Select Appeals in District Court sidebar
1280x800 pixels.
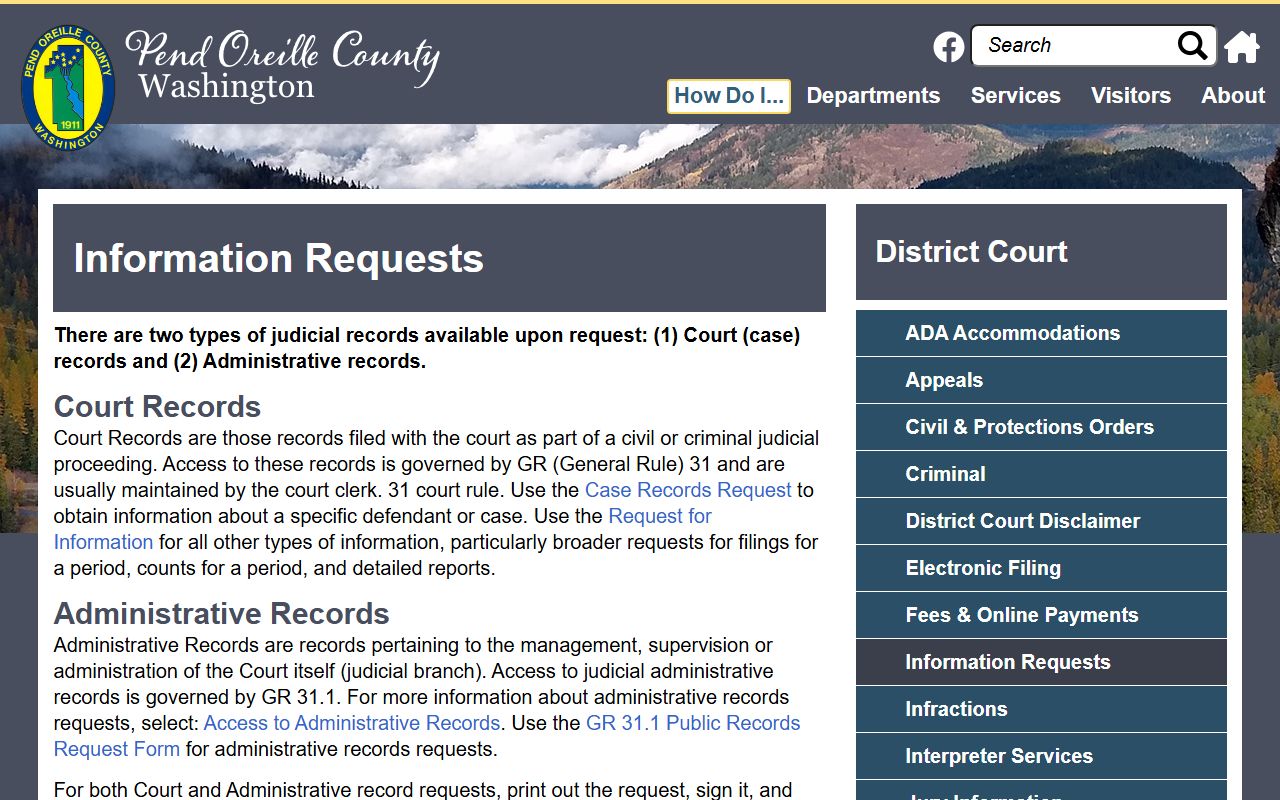pyautogui.click(x=1041, y=380)
